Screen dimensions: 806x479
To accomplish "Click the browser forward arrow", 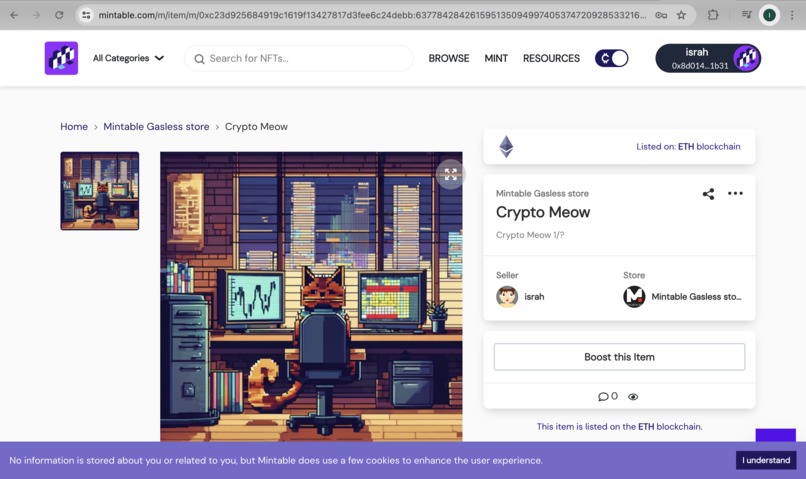I will (x=36, y=15).
